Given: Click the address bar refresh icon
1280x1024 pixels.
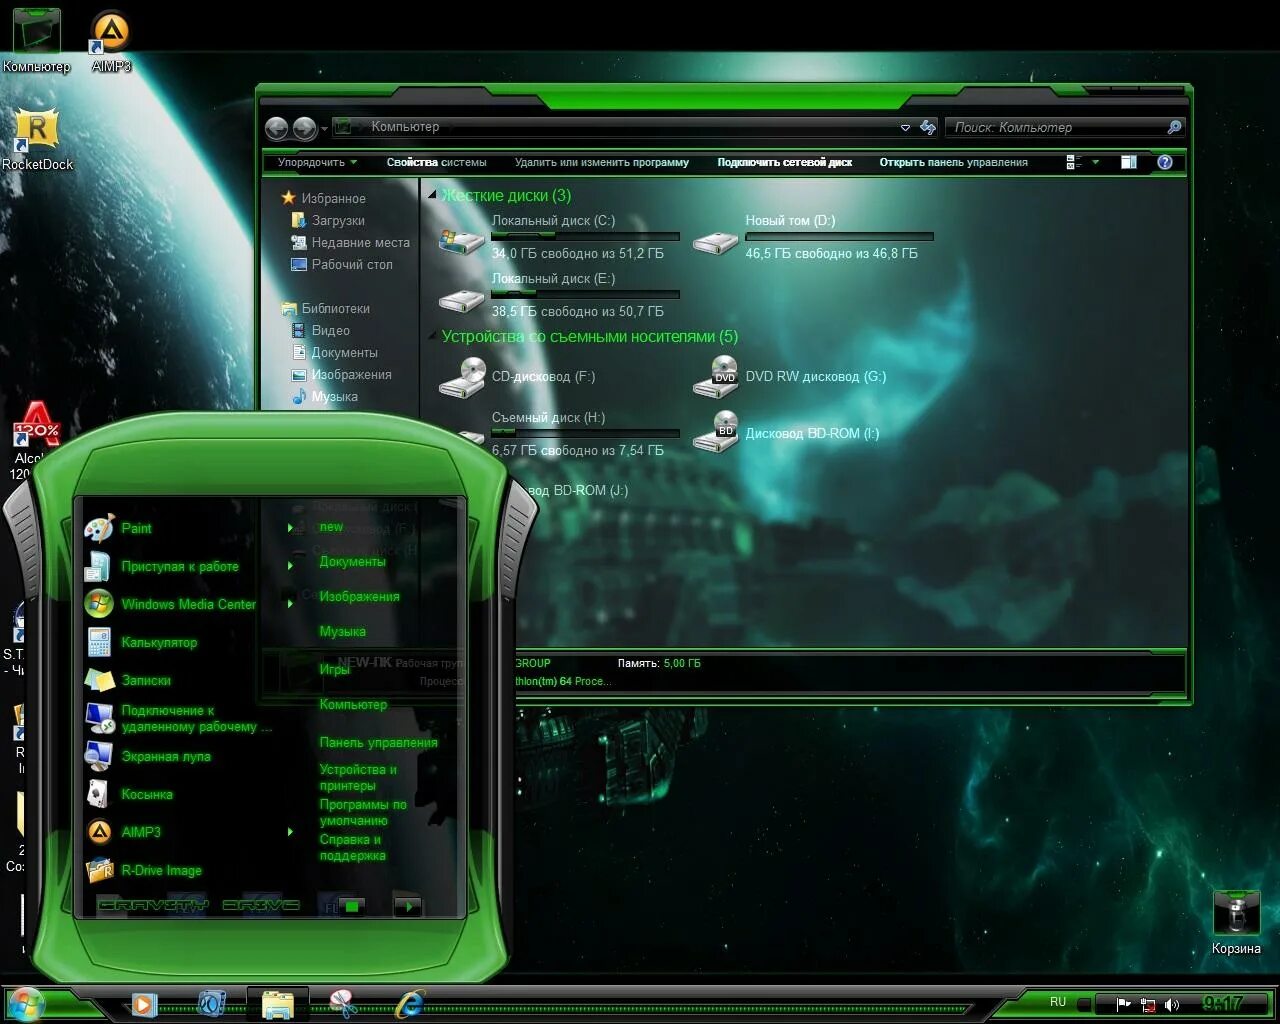Looking at the screenshot, I should click(928, 128).
